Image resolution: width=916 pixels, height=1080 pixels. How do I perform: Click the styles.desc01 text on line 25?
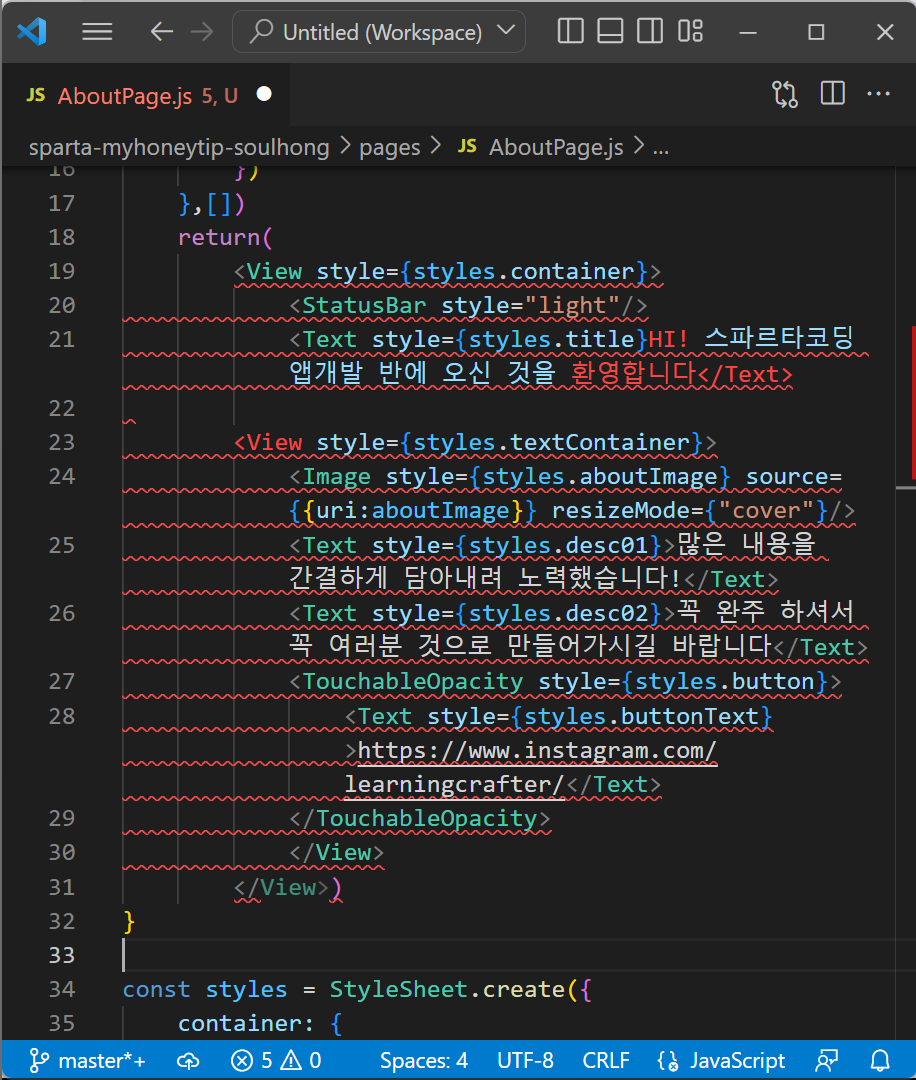click(559, 546)
